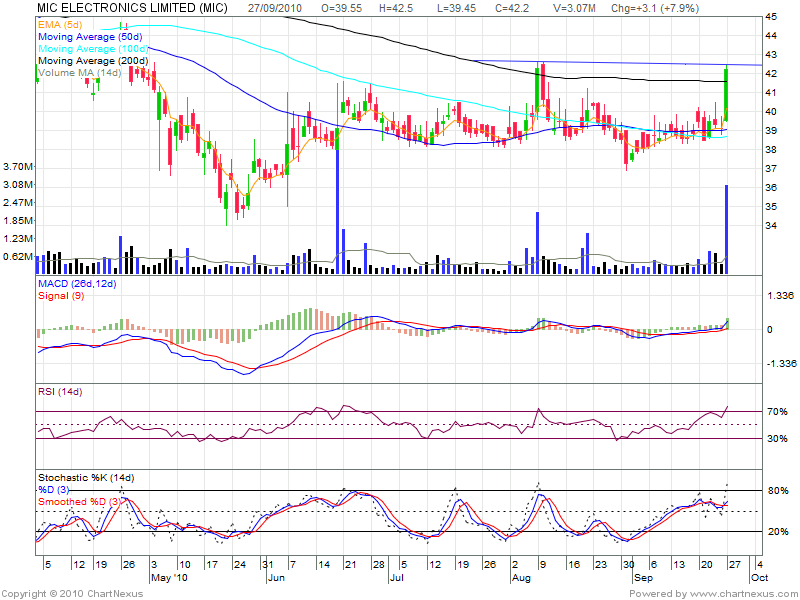Select the Aug marker on the date axis
Screen dimensions: 800x600
tap(520, 578)
